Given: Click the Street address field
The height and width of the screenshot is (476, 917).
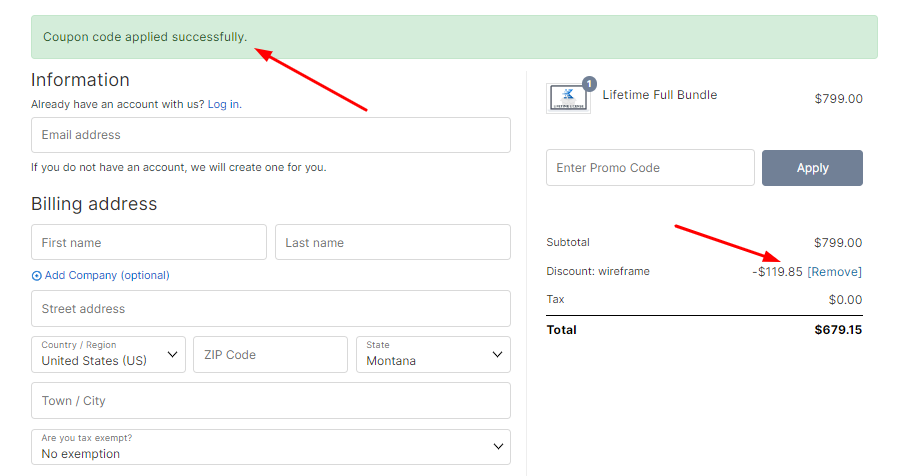Looking at the screenshot, I should click(270, 309).
